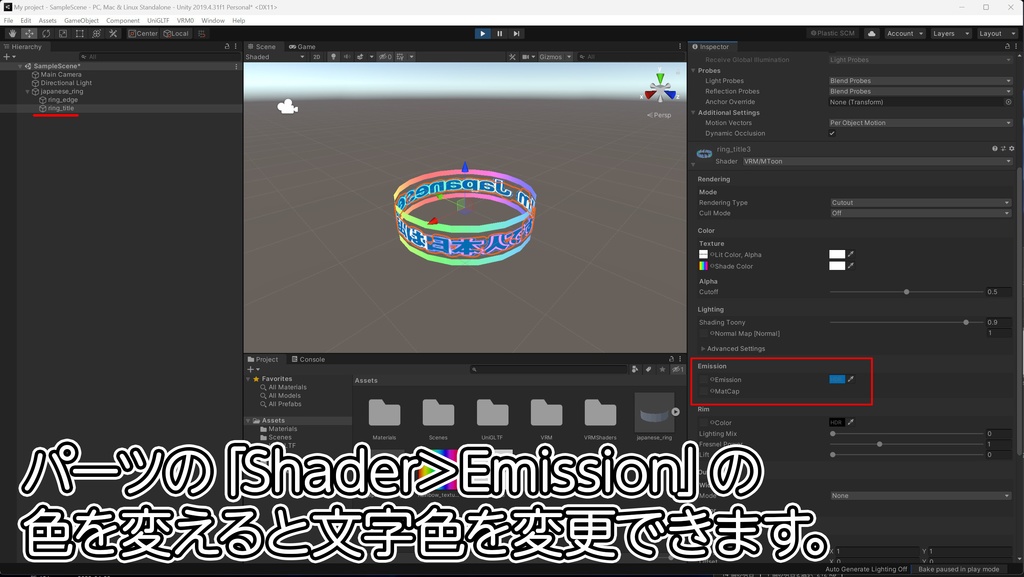Open the Account dropdown
This screenshot has width=1024, height=577.
tap(904, 33)
